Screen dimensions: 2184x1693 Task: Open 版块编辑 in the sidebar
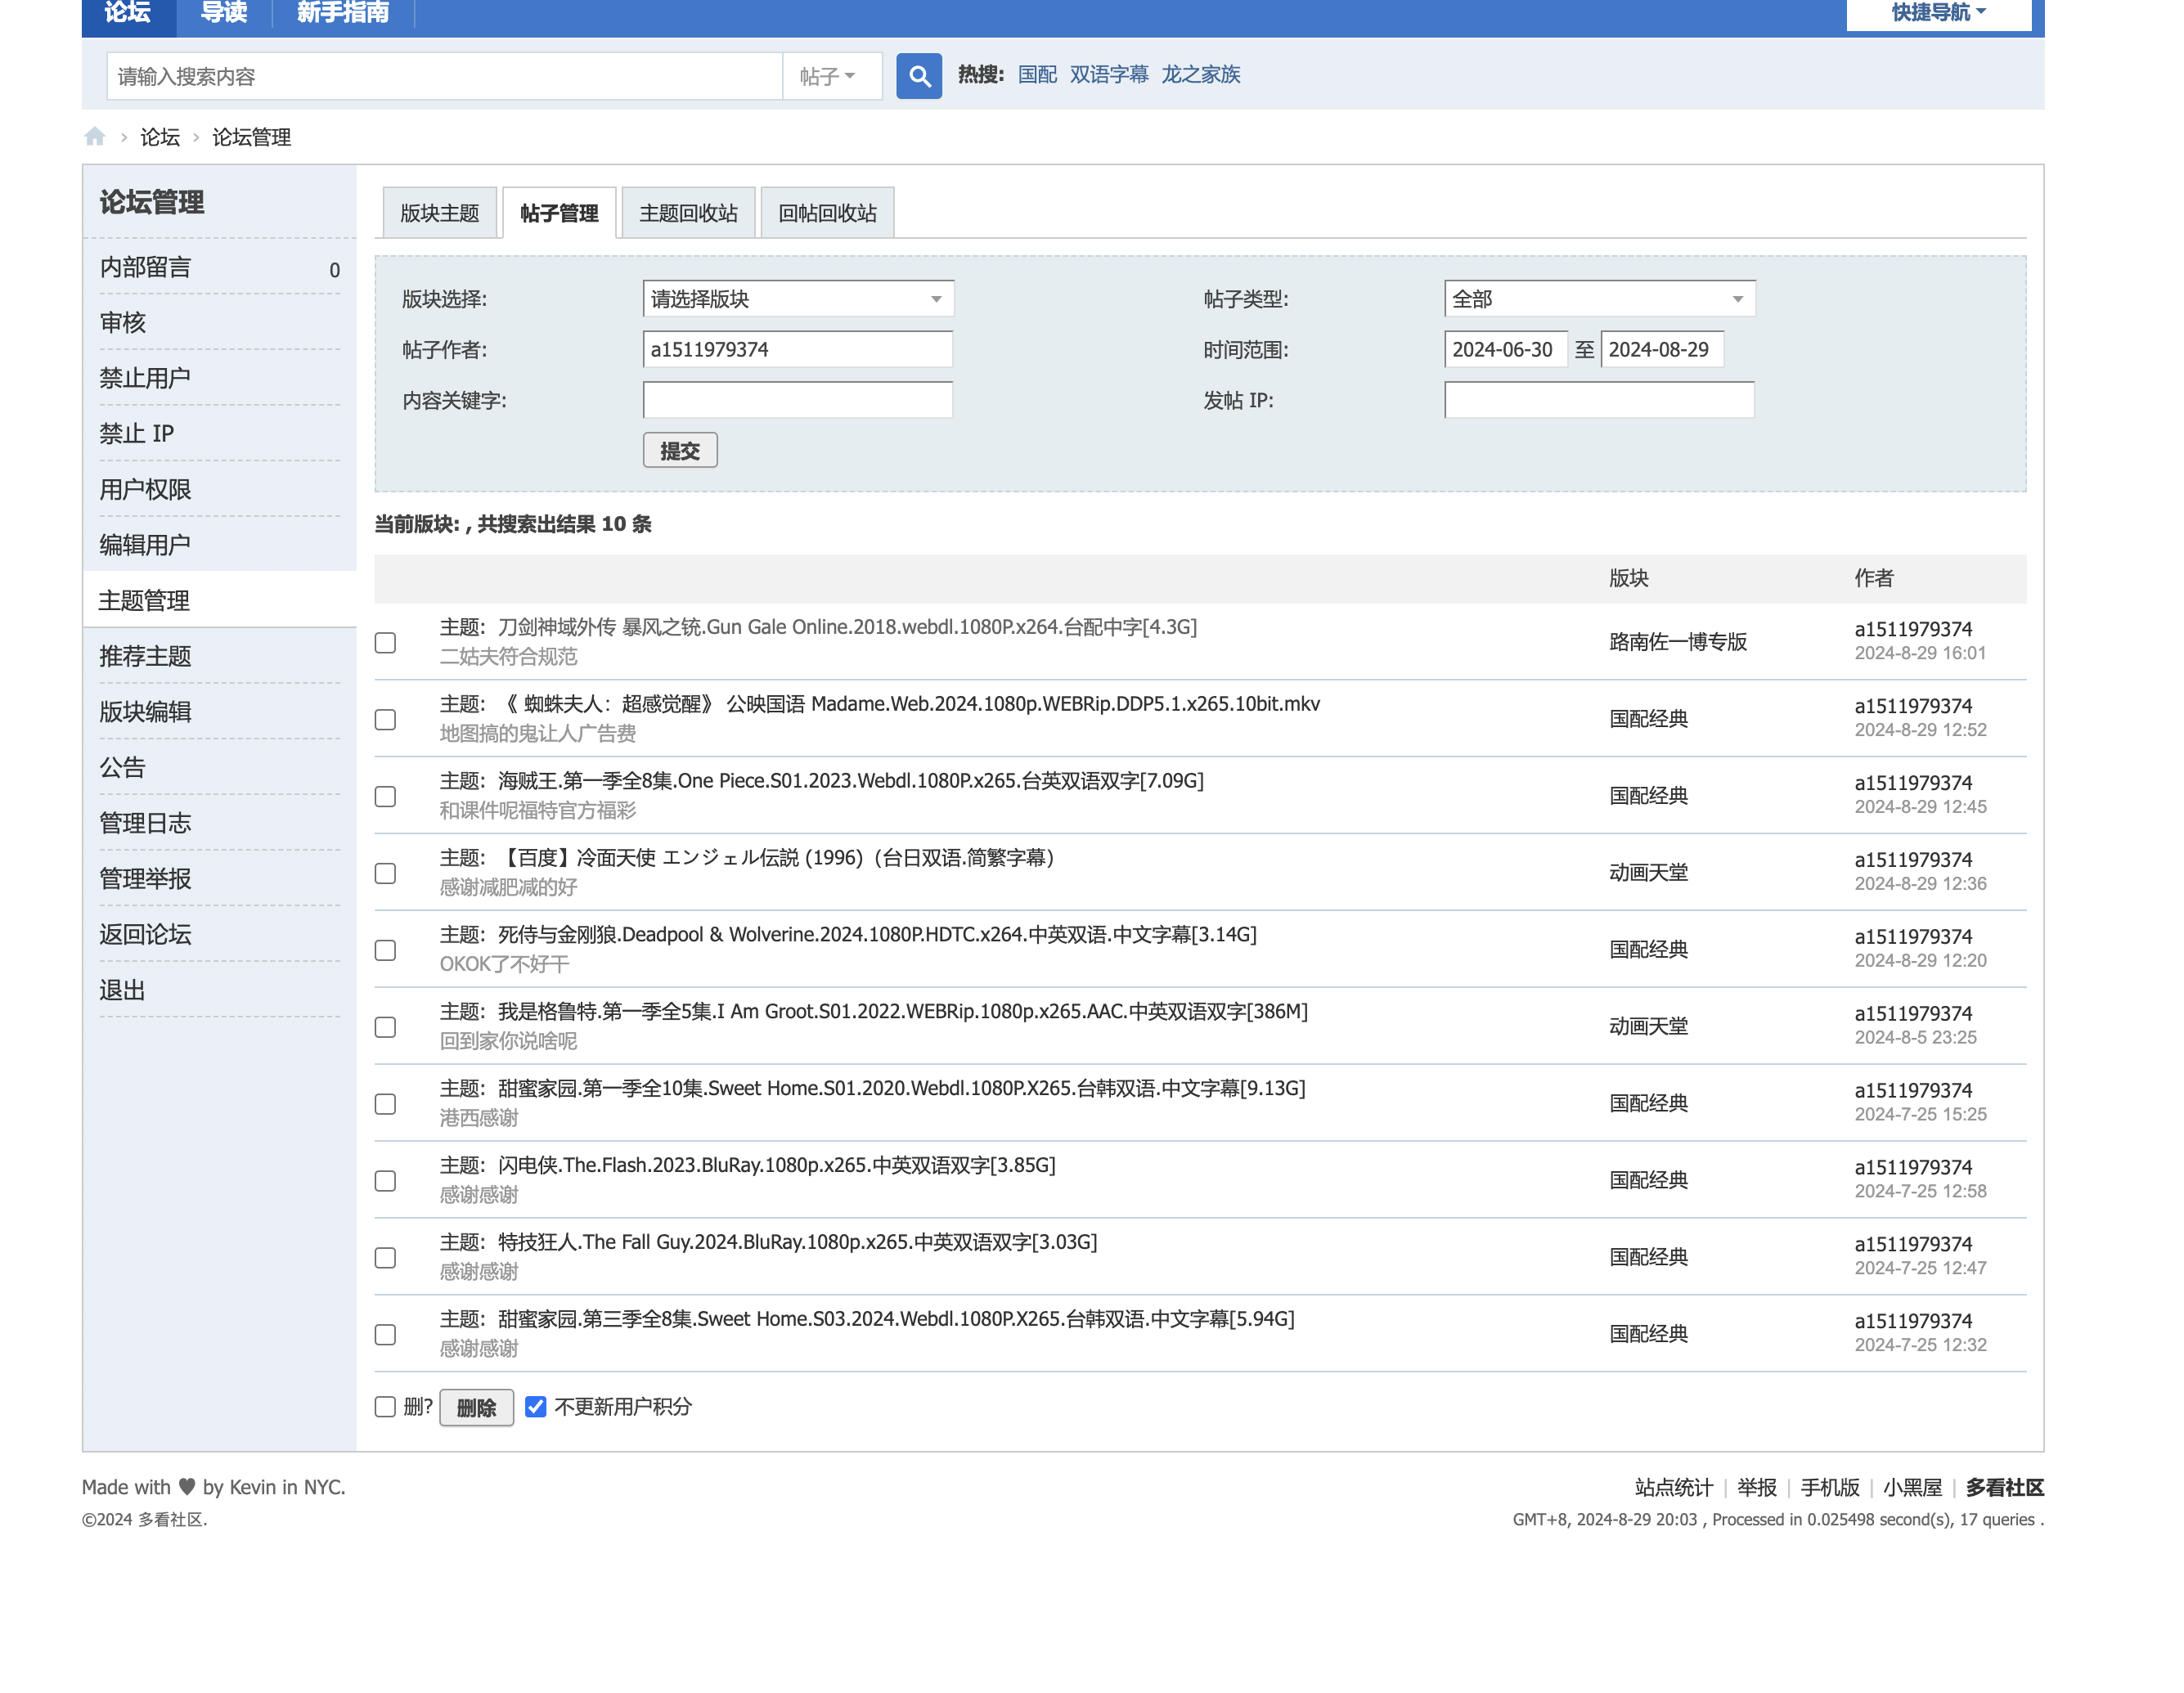[x=145, y=712]
